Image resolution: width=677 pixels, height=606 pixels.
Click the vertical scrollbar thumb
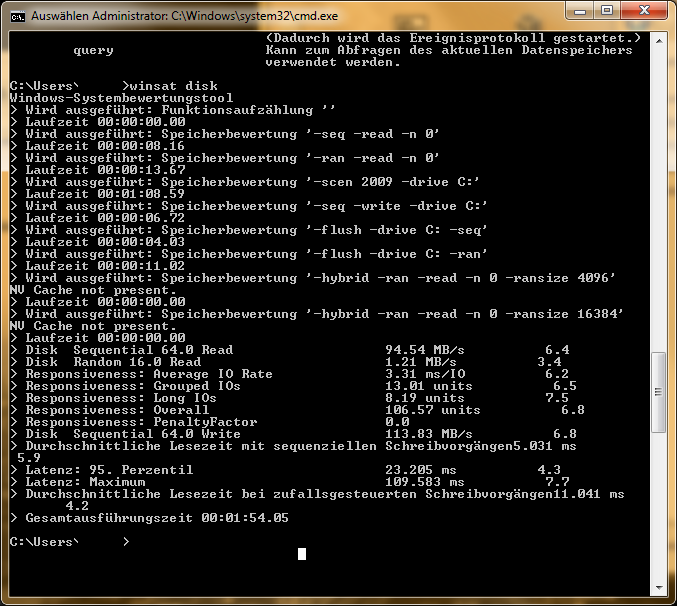[x=658, y=392]
